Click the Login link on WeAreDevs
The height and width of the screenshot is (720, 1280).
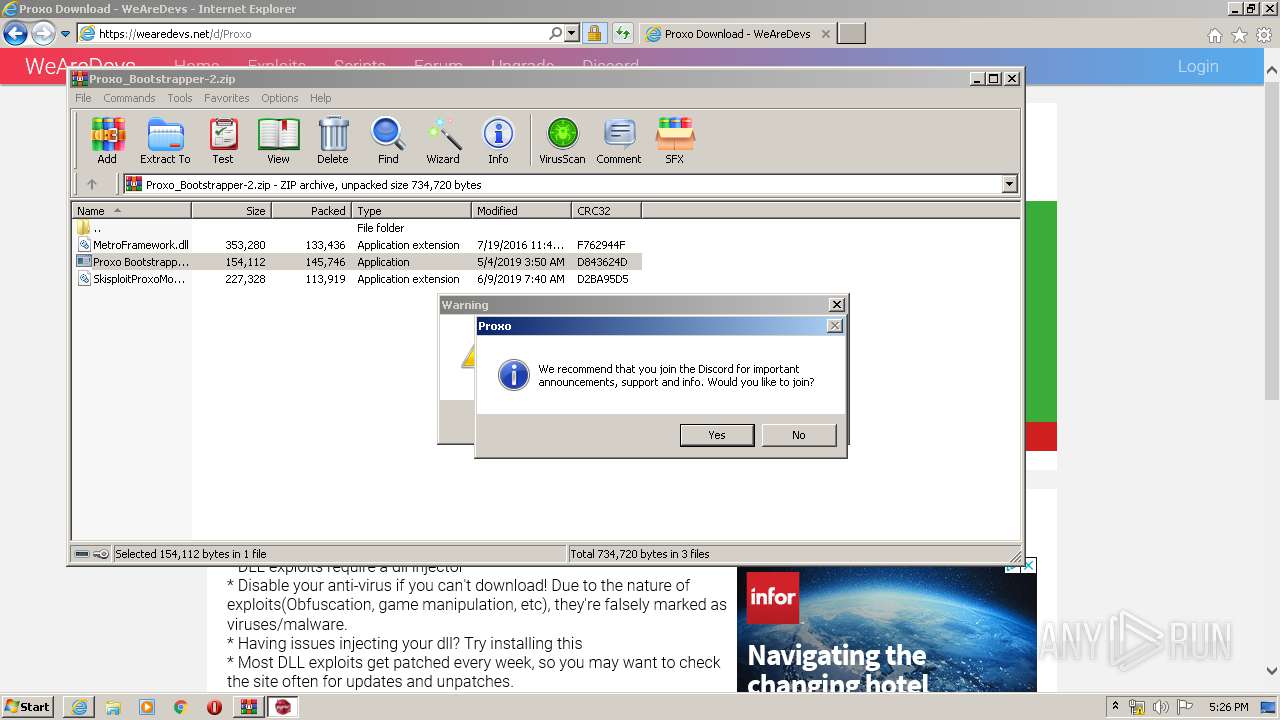(x=1198, y=66)
